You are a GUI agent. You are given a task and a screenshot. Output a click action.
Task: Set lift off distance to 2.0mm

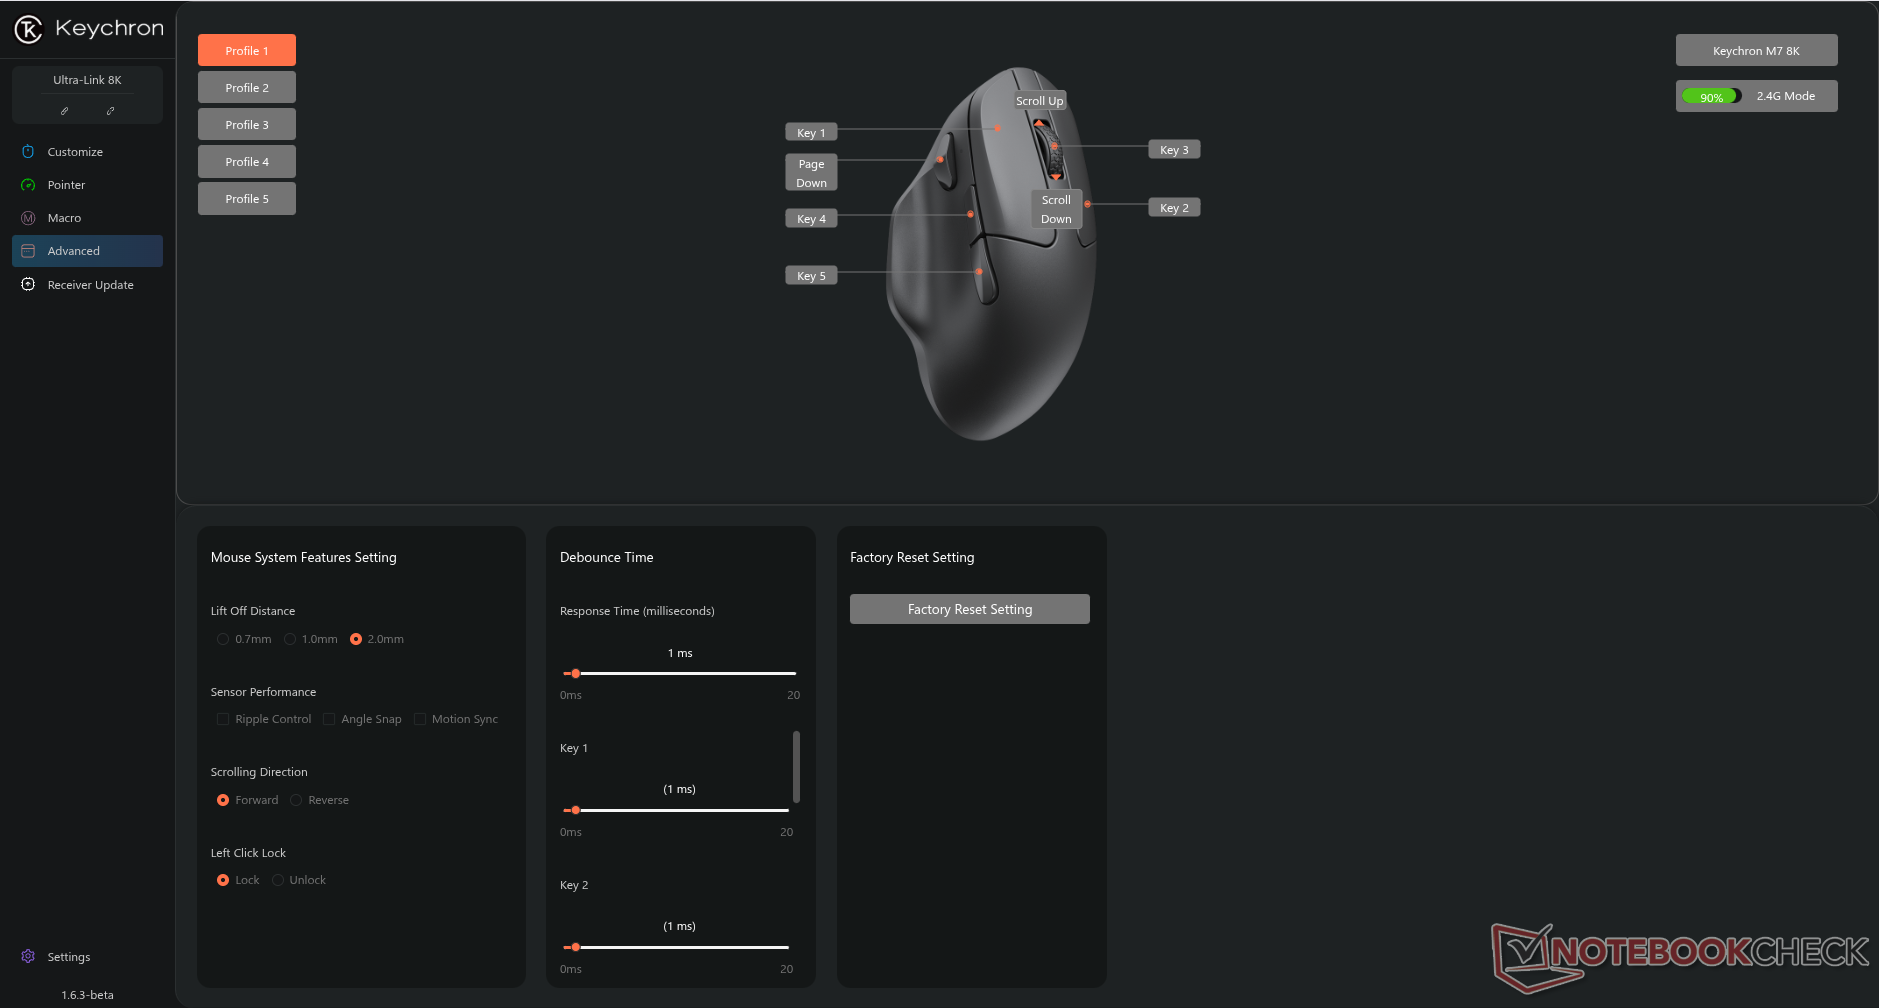point(356,639)
